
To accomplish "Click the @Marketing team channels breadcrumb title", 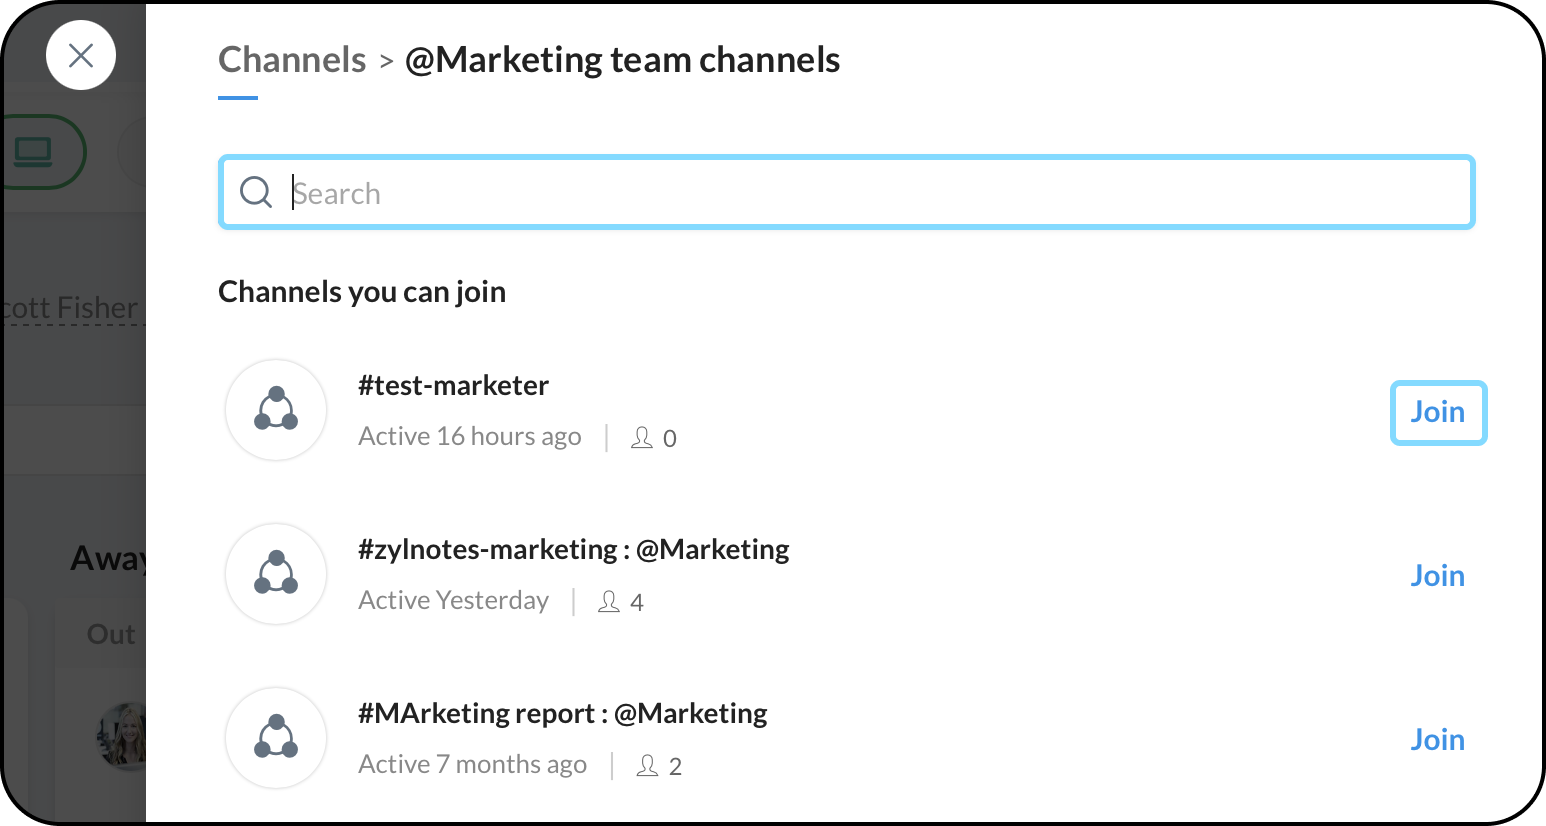I will [x=622, y=60].
